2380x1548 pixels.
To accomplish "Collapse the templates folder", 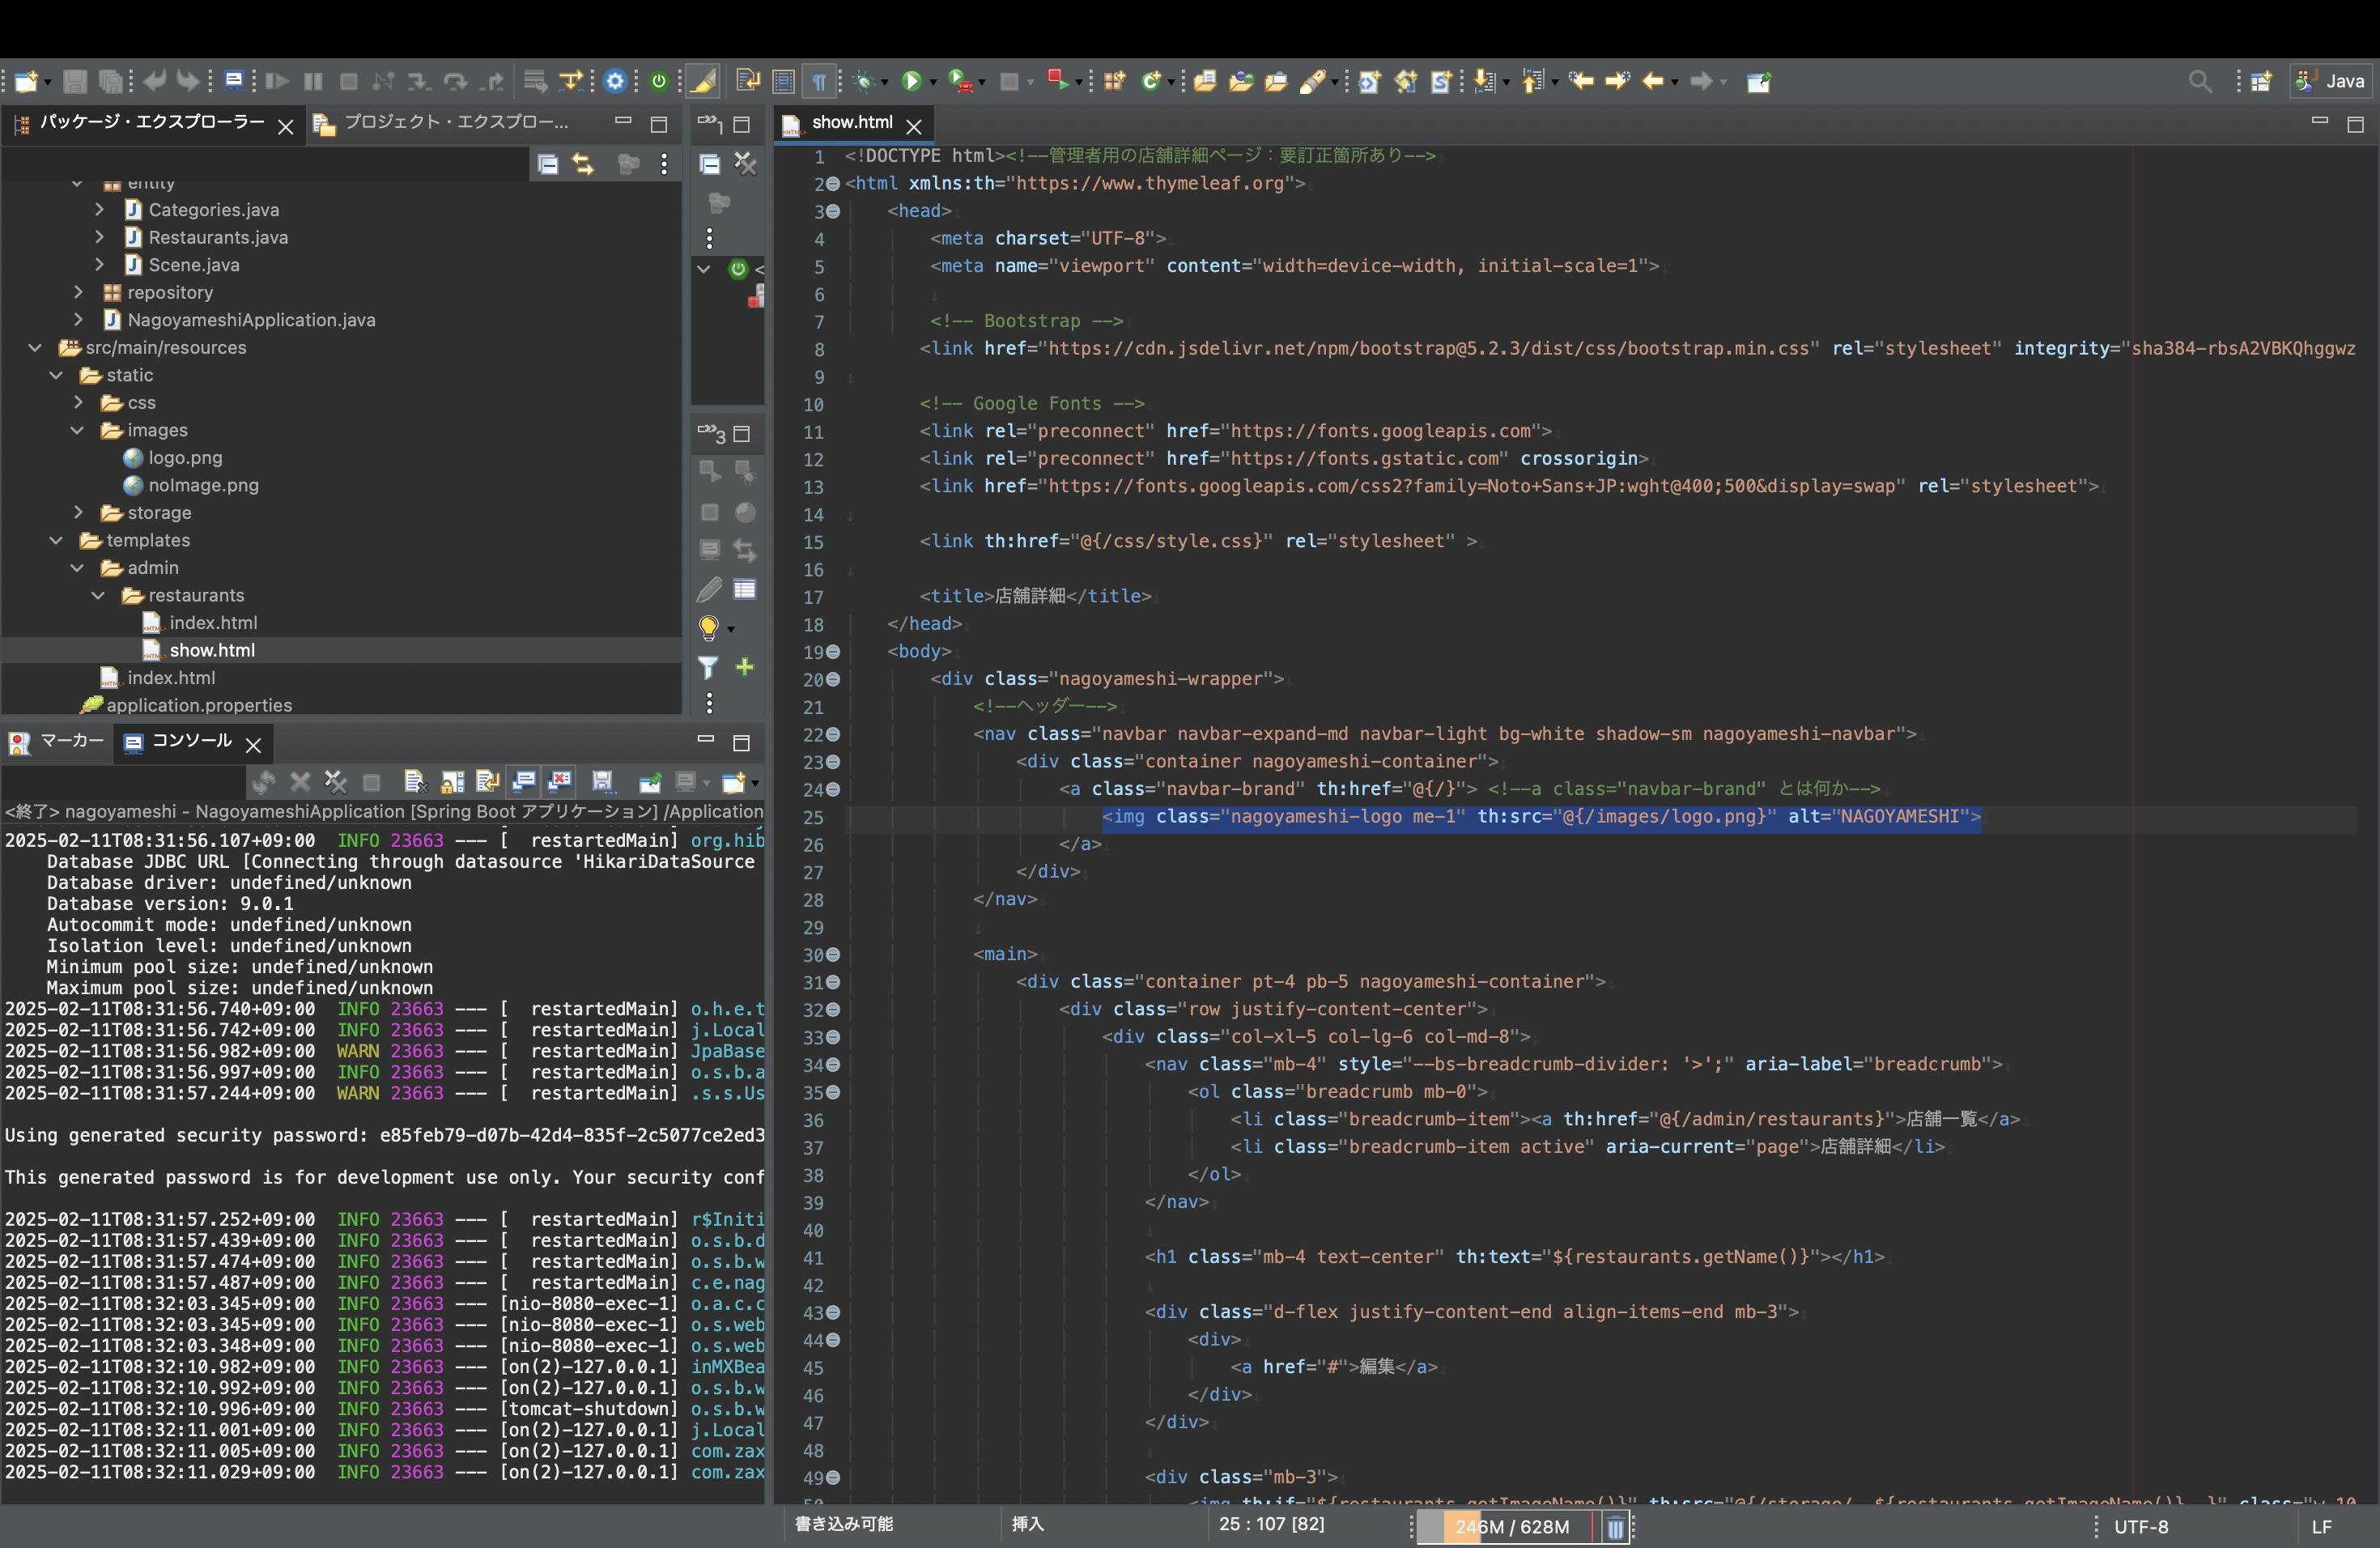I will (56, 540).
